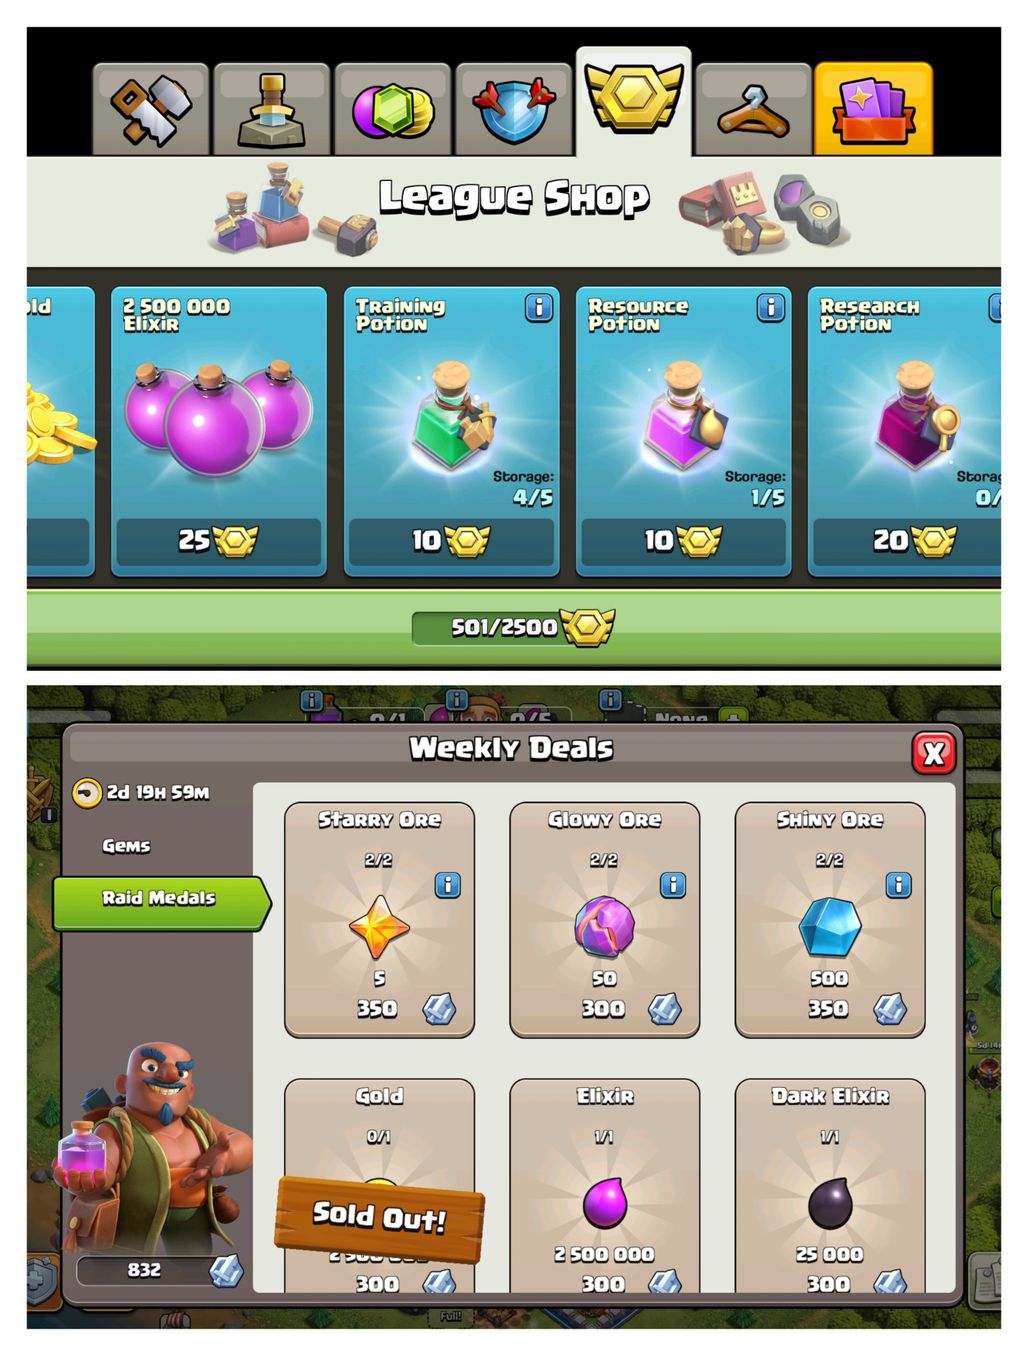The height and width of the screenshot is (1356, 1028).
Task: Open the clothes hanger skins tab
Action: point(753,109)
